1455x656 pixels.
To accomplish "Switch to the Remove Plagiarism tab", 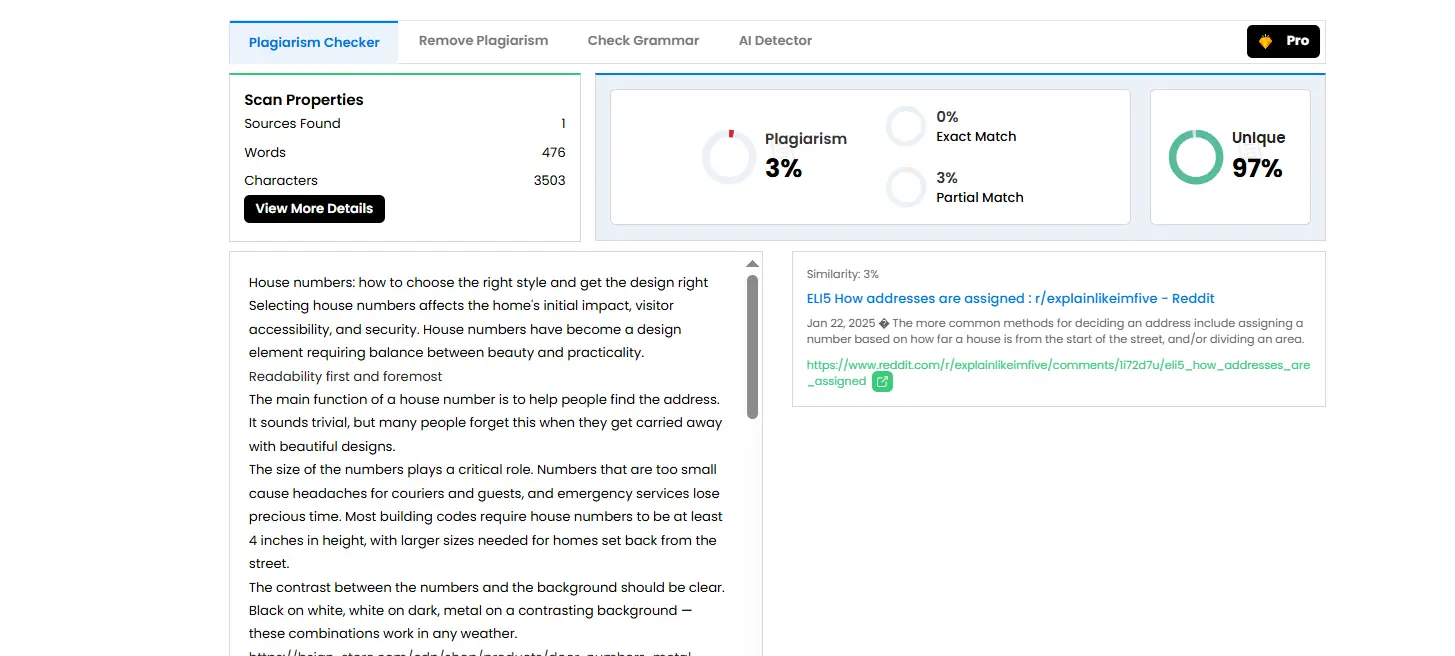I will (483, 40).
